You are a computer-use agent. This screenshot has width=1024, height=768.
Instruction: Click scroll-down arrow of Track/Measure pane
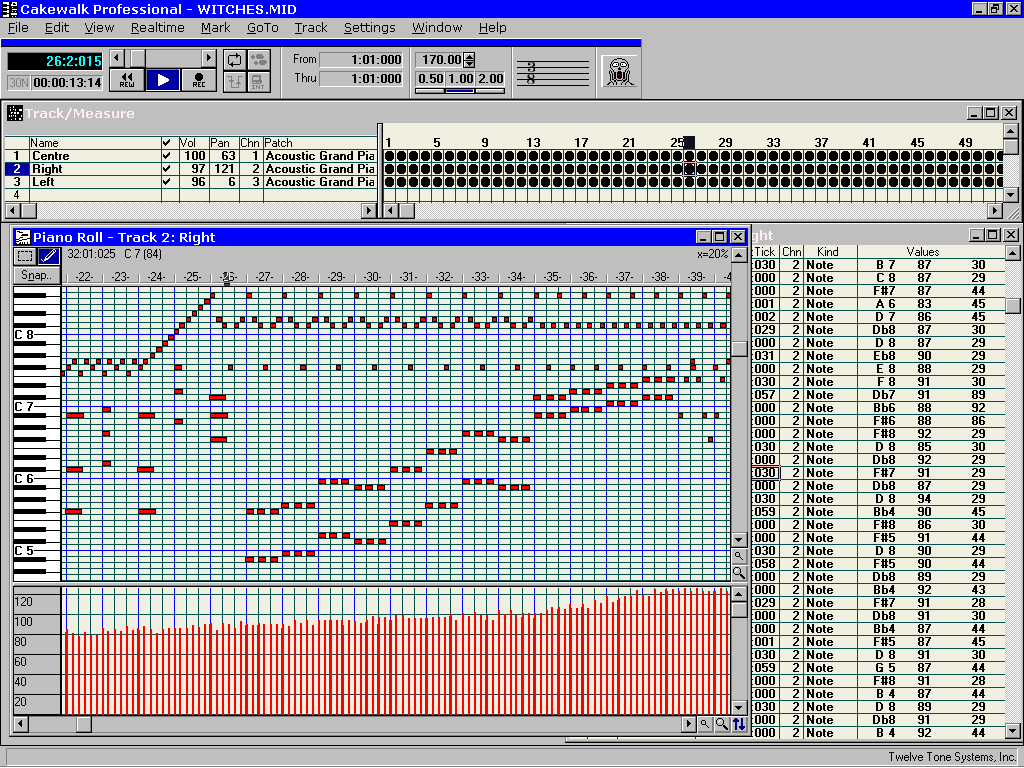click(1010, 194)
